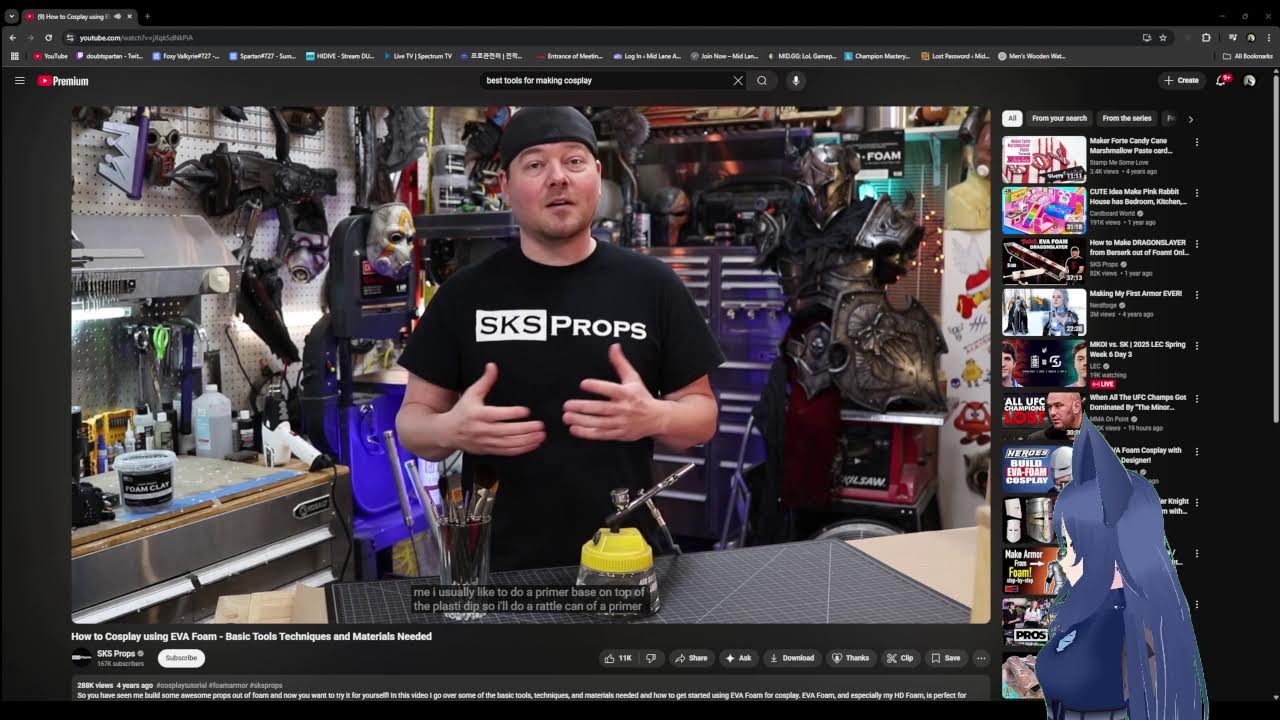Image resolution: width=1280 pixels, height=720 pixels.
Task: Click the Ask button
Action: (738, 658)
